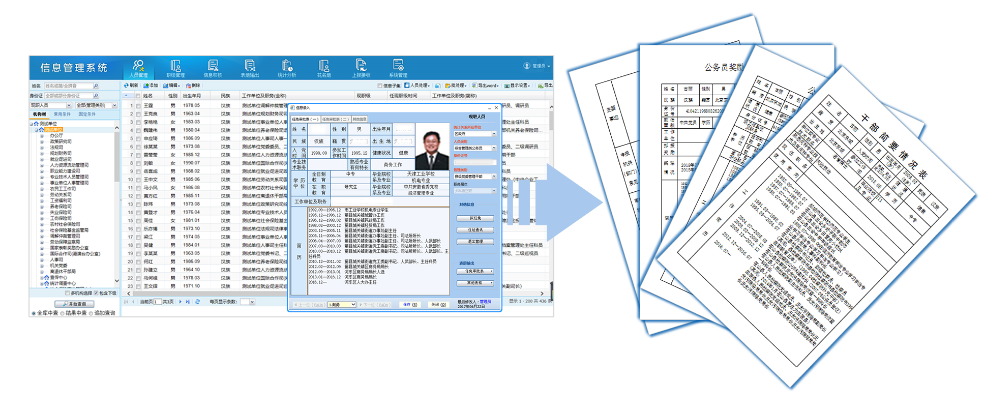Click the 删除 delete toolbar icon

[x=193, y=84]
